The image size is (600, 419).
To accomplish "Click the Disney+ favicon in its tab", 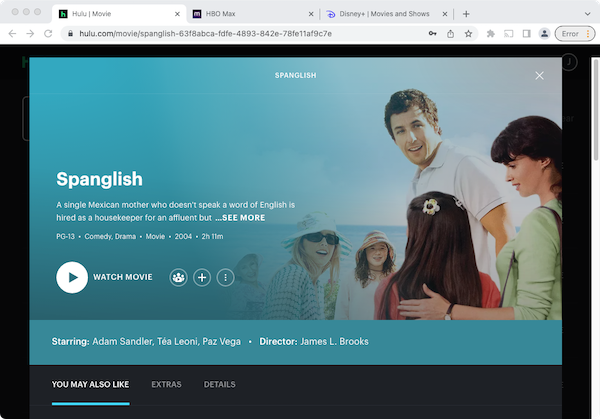I will tap(331, 14).
